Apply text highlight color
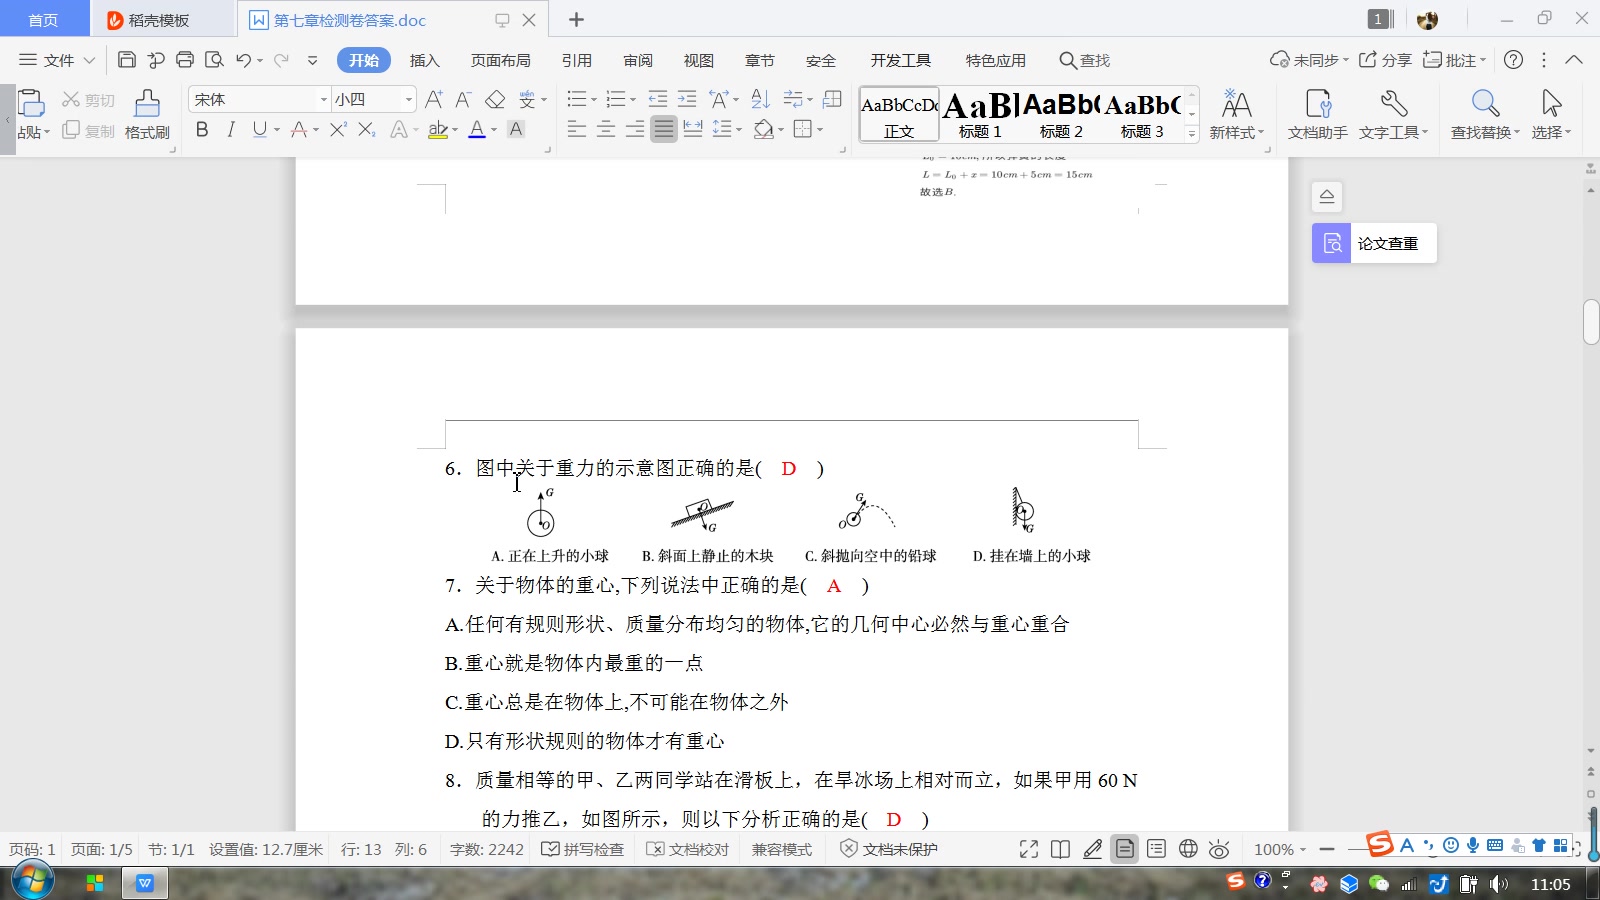This screenshot has width=1600, height=900. [x=437, y=129]
